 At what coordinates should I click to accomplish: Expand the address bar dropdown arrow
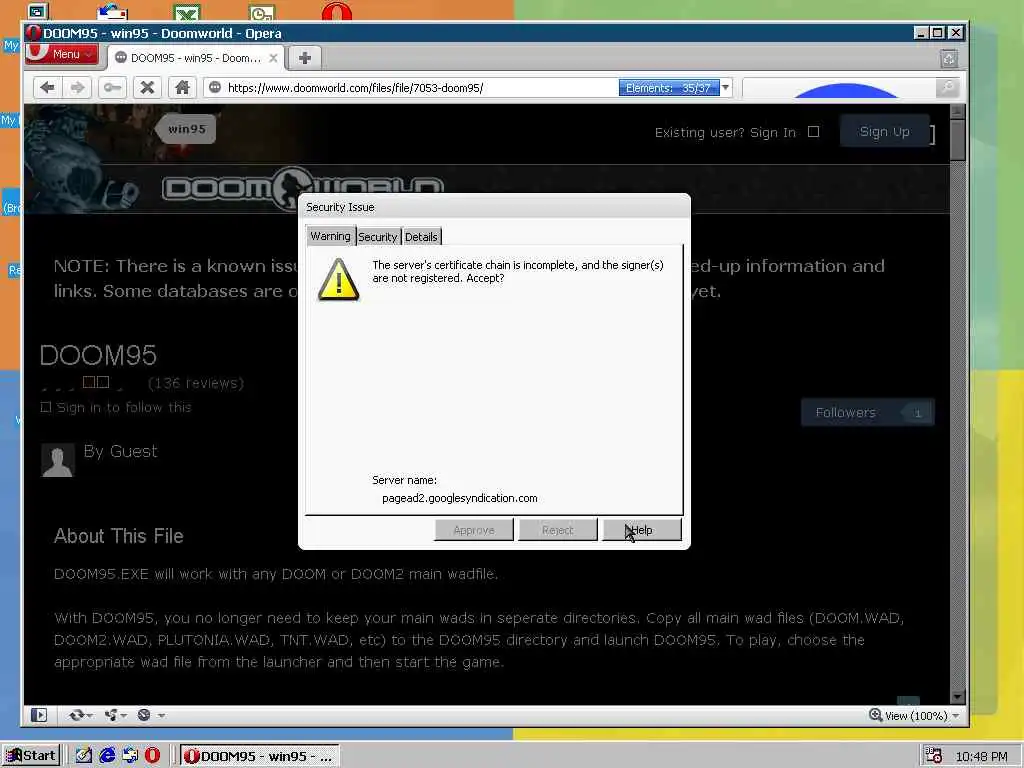(726, 88)
